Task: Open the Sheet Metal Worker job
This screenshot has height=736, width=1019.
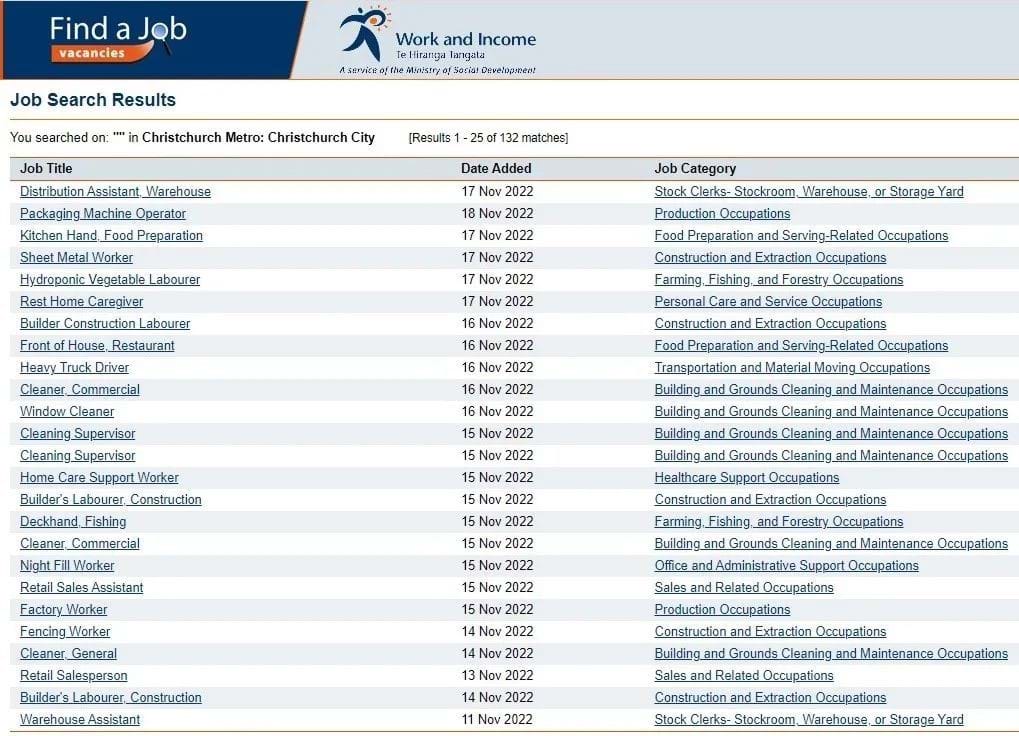Action: [x=76, y=258]
